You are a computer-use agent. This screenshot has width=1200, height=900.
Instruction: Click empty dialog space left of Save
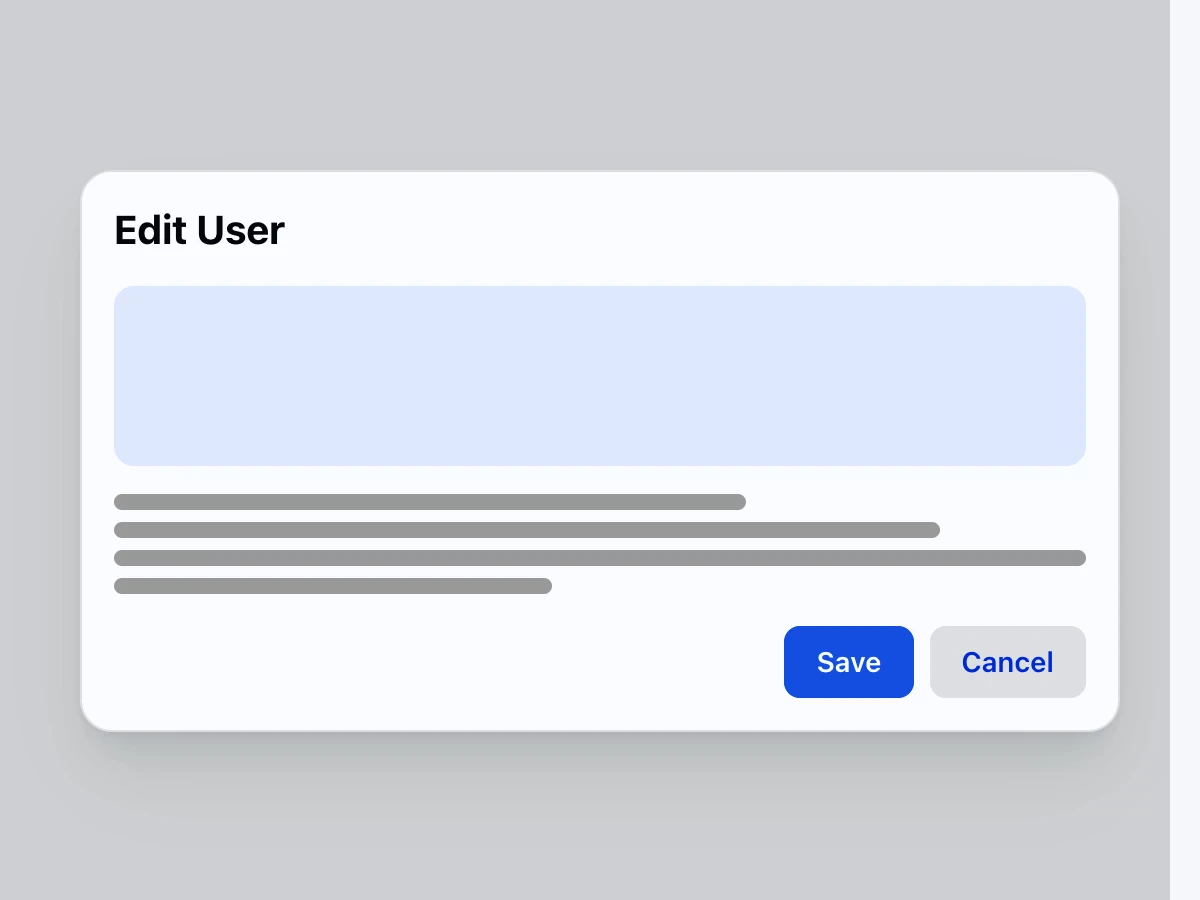click(x=450, y=662)
